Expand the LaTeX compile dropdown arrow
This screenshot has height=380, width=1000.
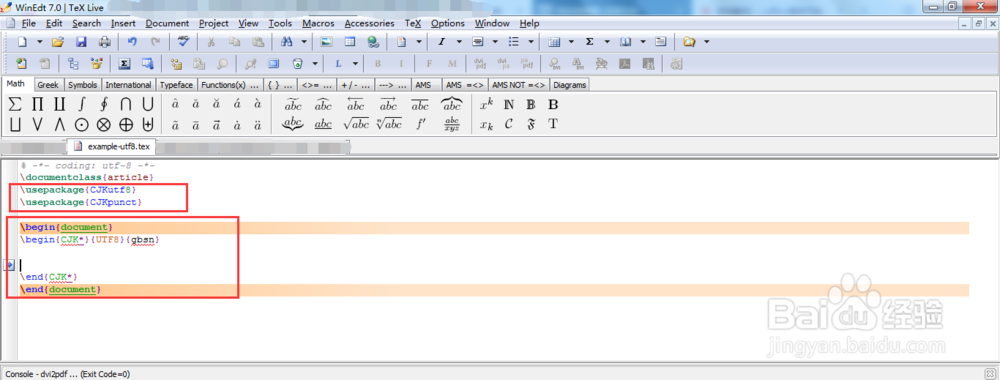(x=355, y=64)
